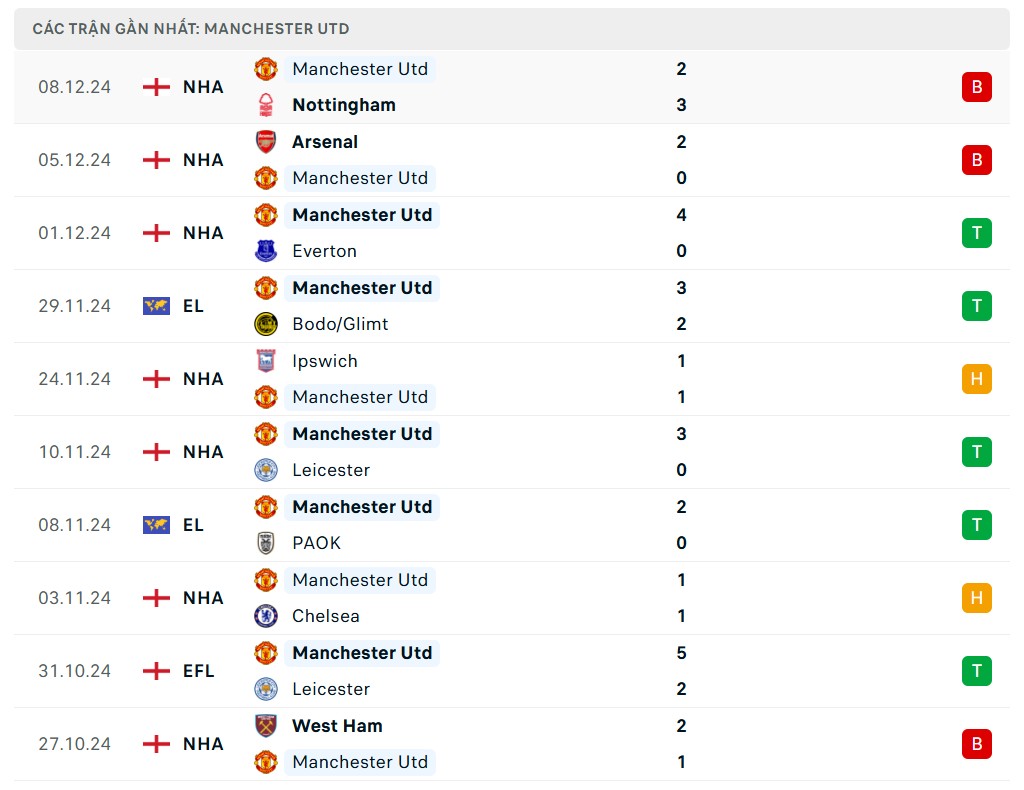Click the Europa League flag on 29.11.24
1024x790 pixels.
(x=156, y=306)
